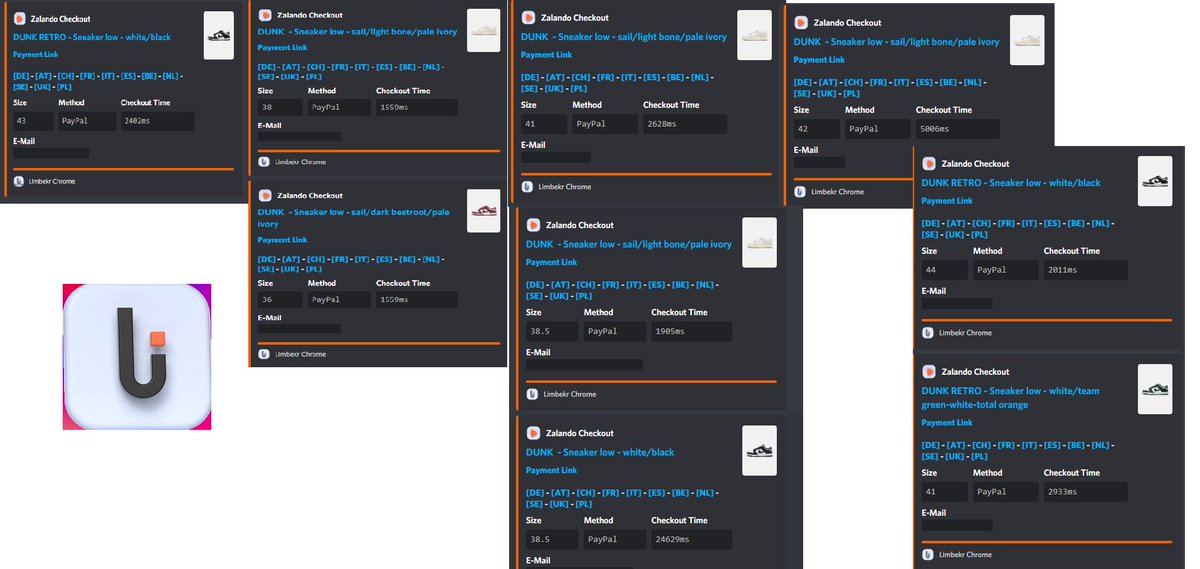Open sail/light bone title in 2628ms card

(624, 37)
